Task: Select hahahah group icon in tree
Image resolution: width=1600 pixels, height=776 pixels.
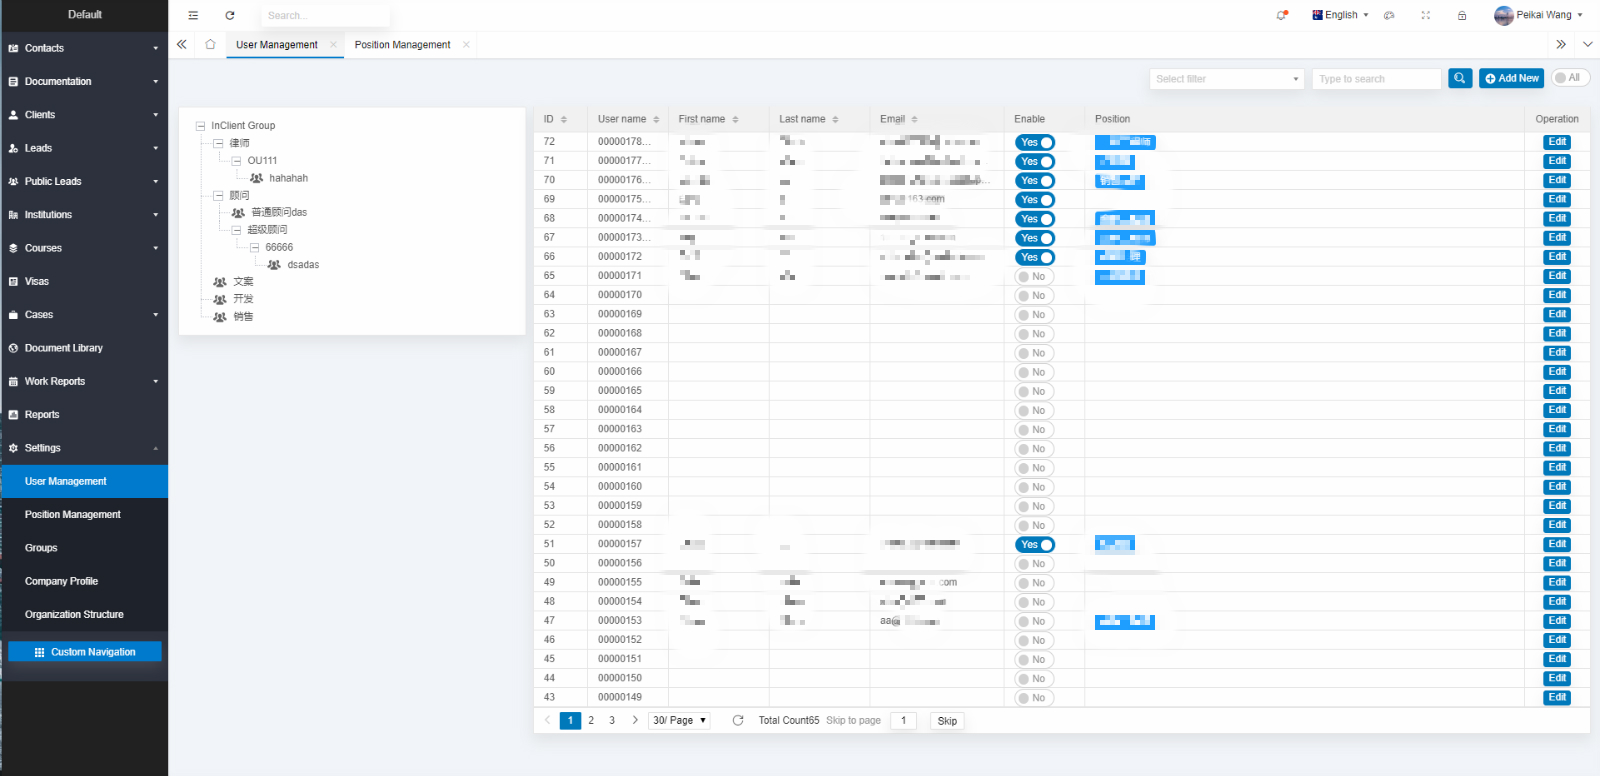Action: (257, 178)
